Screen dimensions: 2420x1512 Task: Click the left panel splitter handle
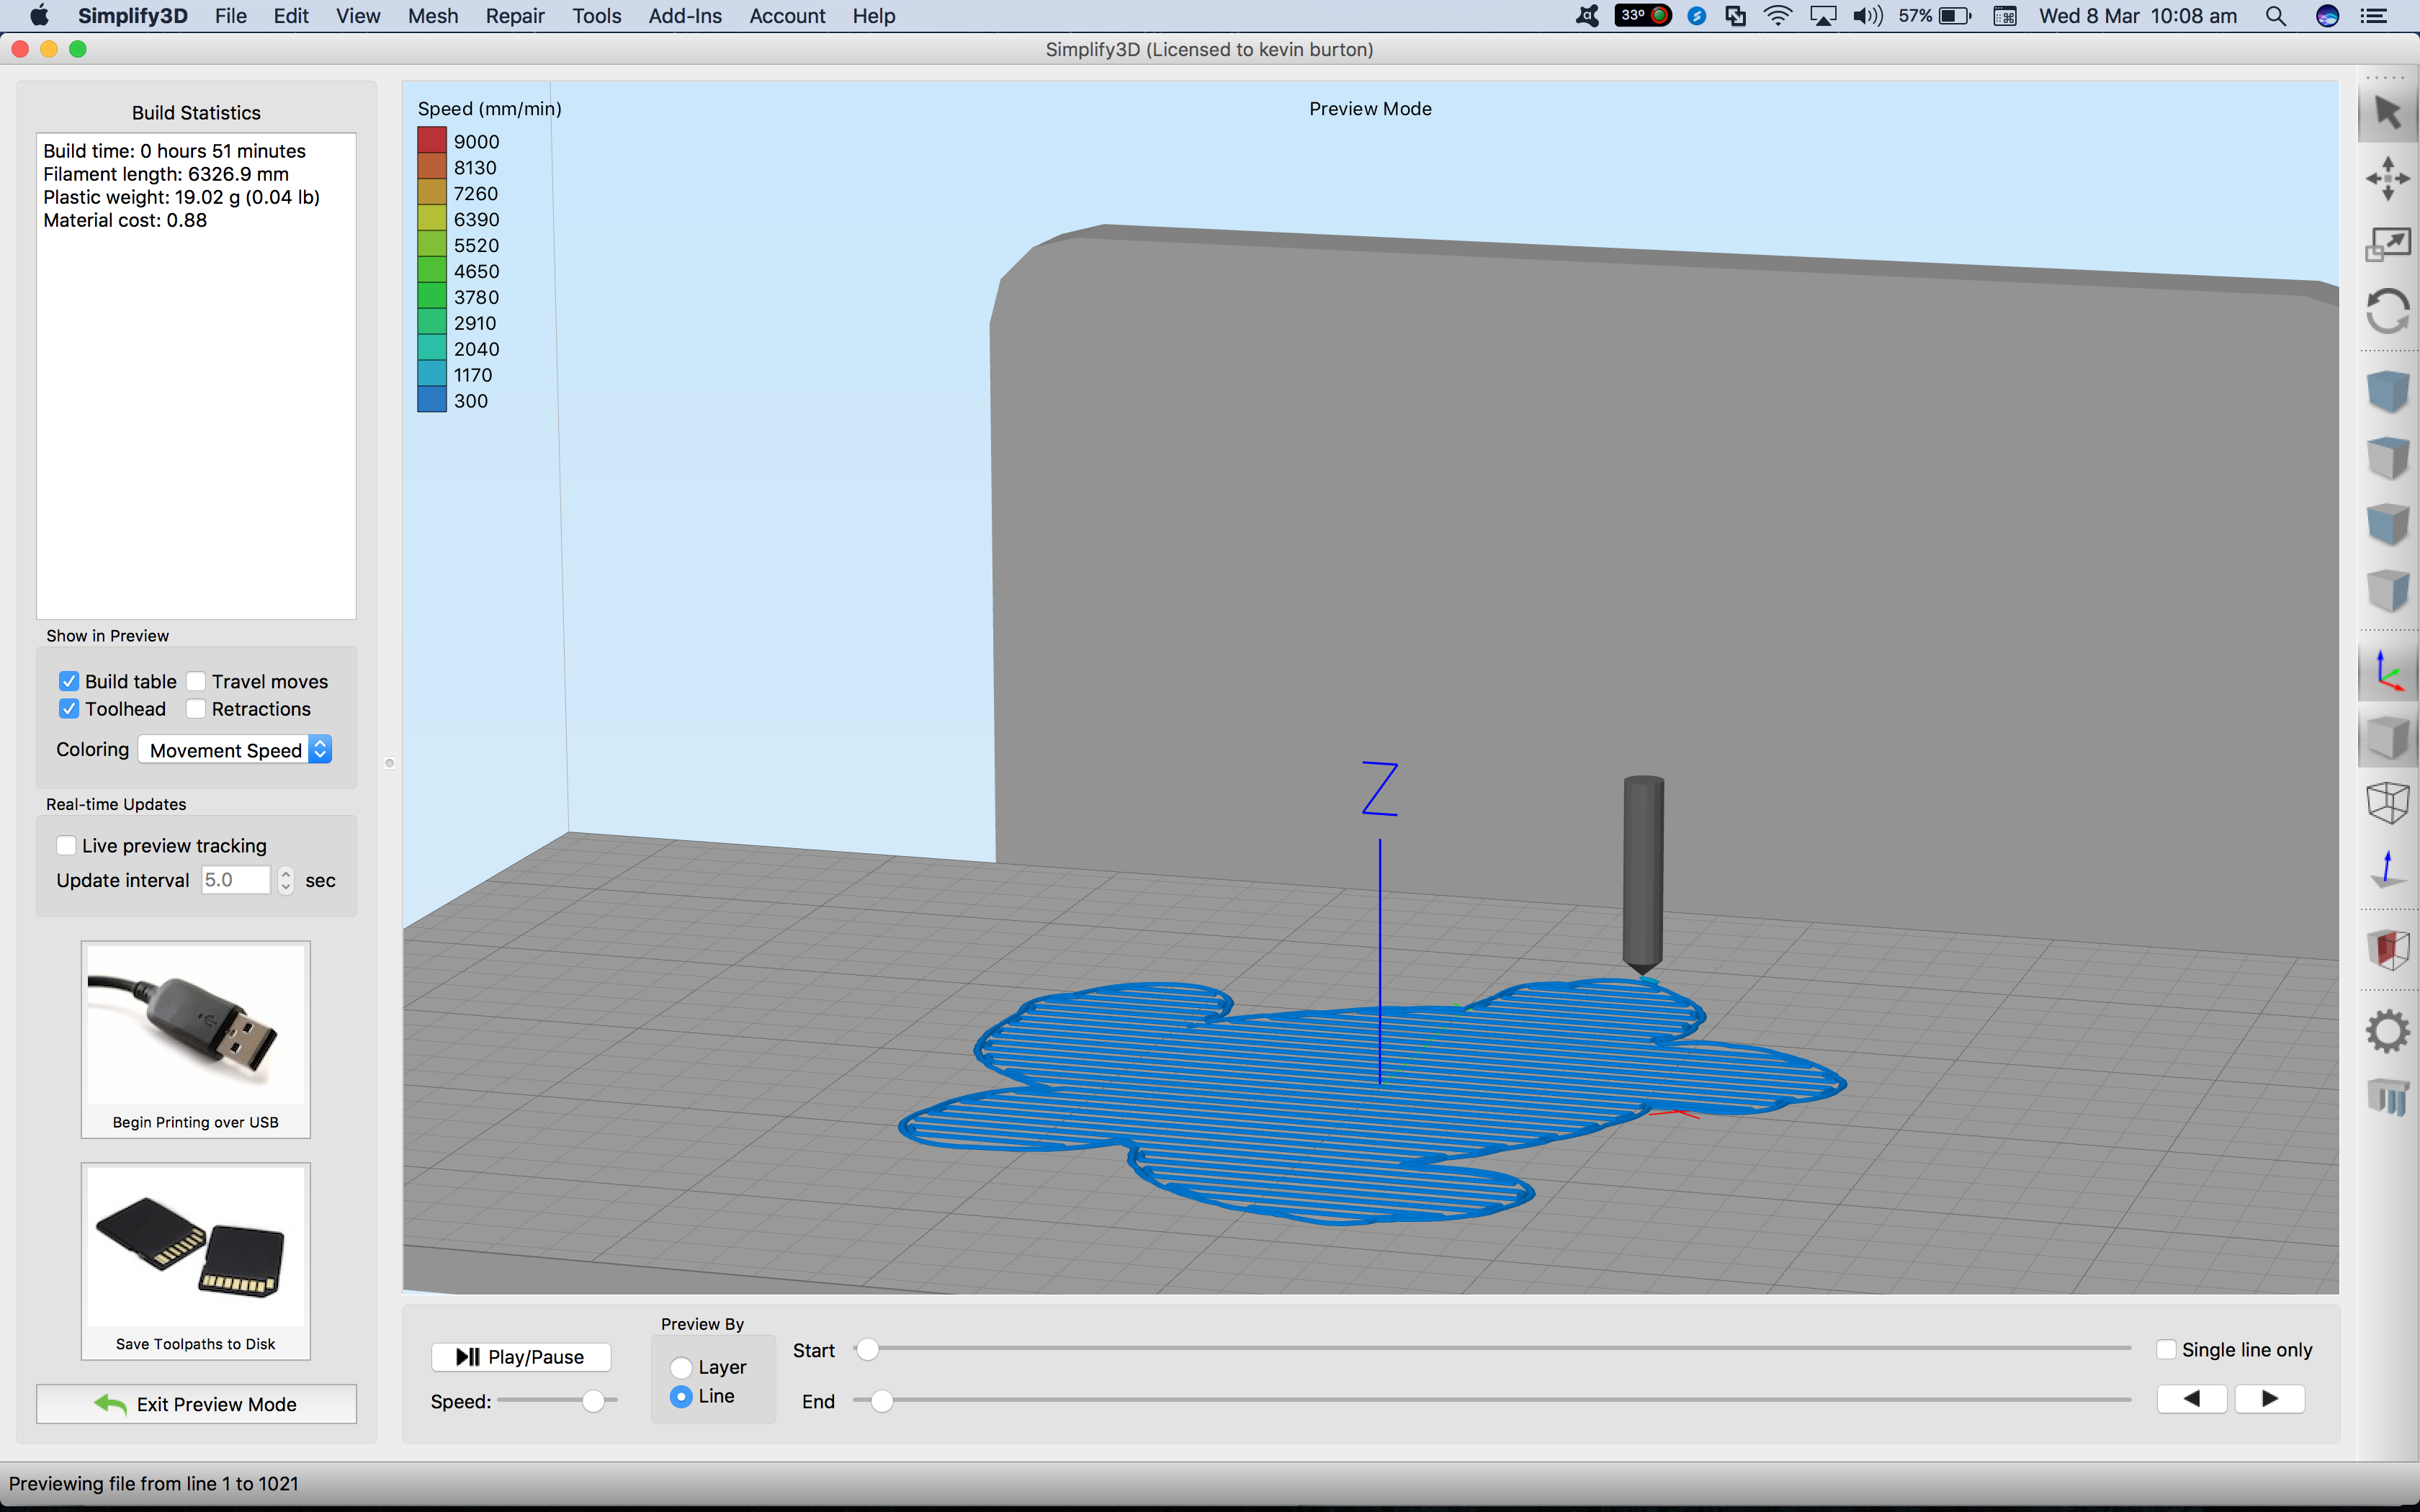tap(390, 763)
